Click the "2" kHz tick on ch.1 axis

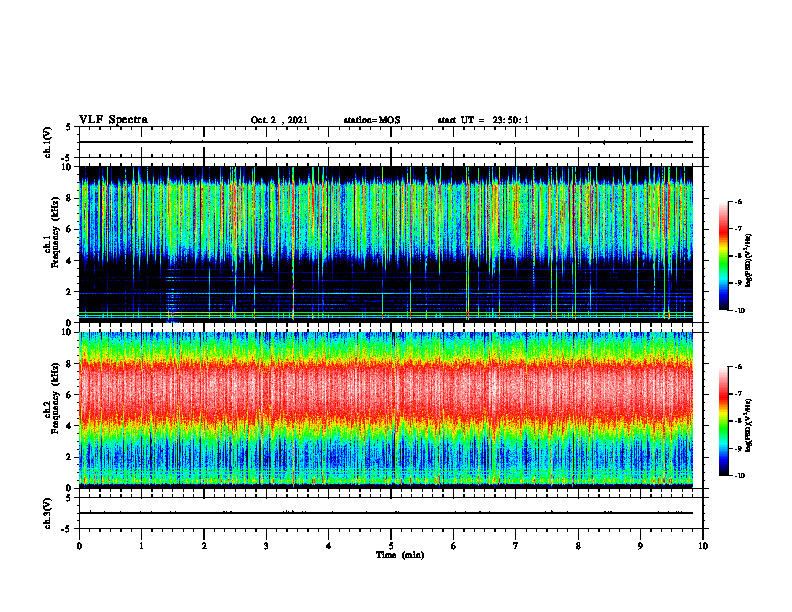[x=69, y=292]
